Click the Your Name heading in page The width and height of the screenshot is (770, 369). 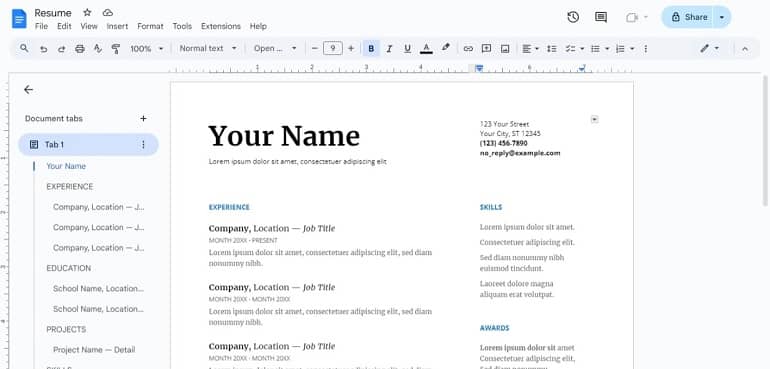284,136
